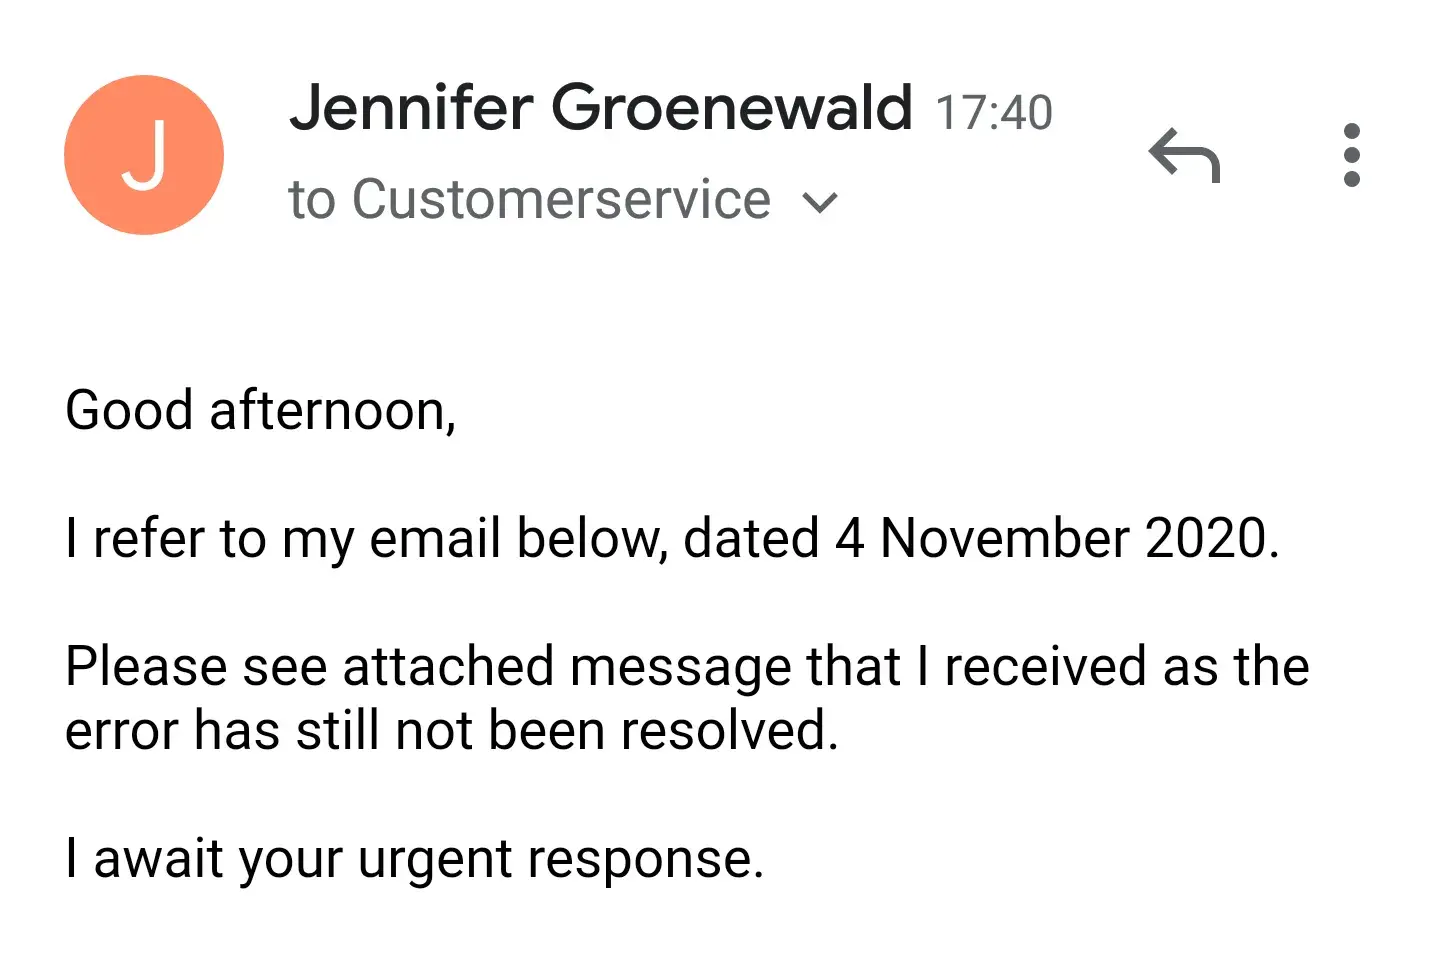The width and height of the screenshot is (1440, 954).
Task: Click the word "resolved" in the message
Action: click(x=725, y=731)
